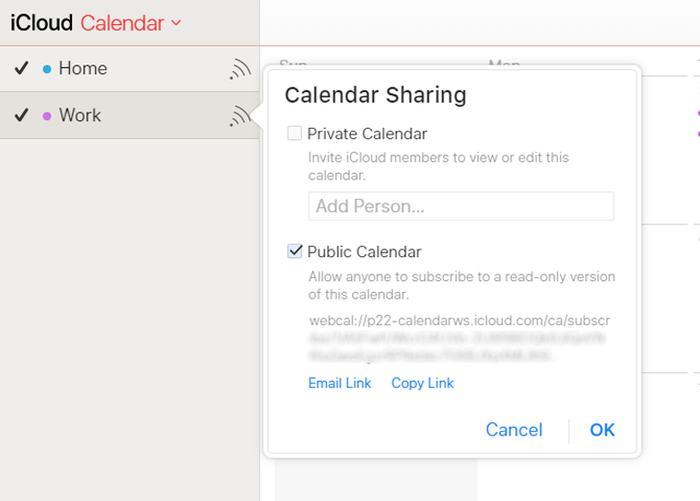Click the Email Link option
The height and width of the screenshot is (501, 700).
point(340,383)
